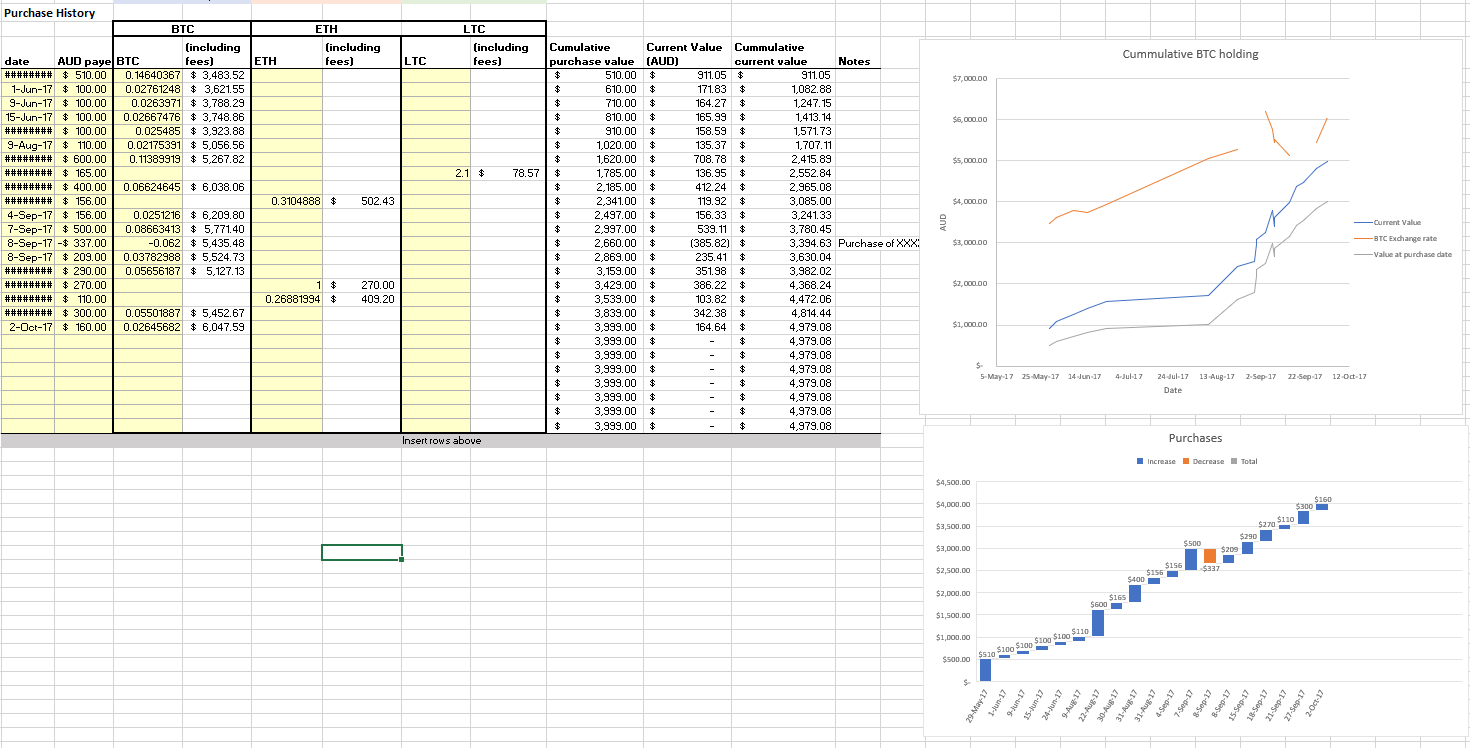Select the negative BTC cell '-0.062'
The image size is (1470, 748).
click(x=148, y=243)
